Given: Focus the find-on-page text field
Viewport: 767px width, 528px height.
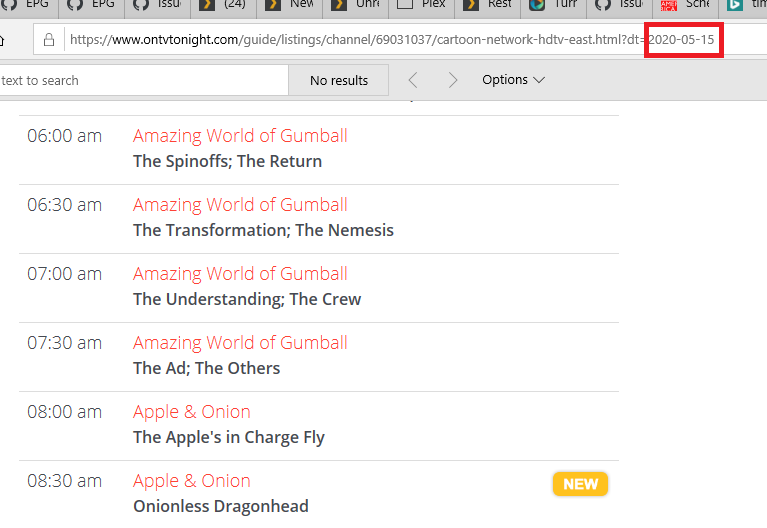Looking at the screenshot, I should 142,80.
